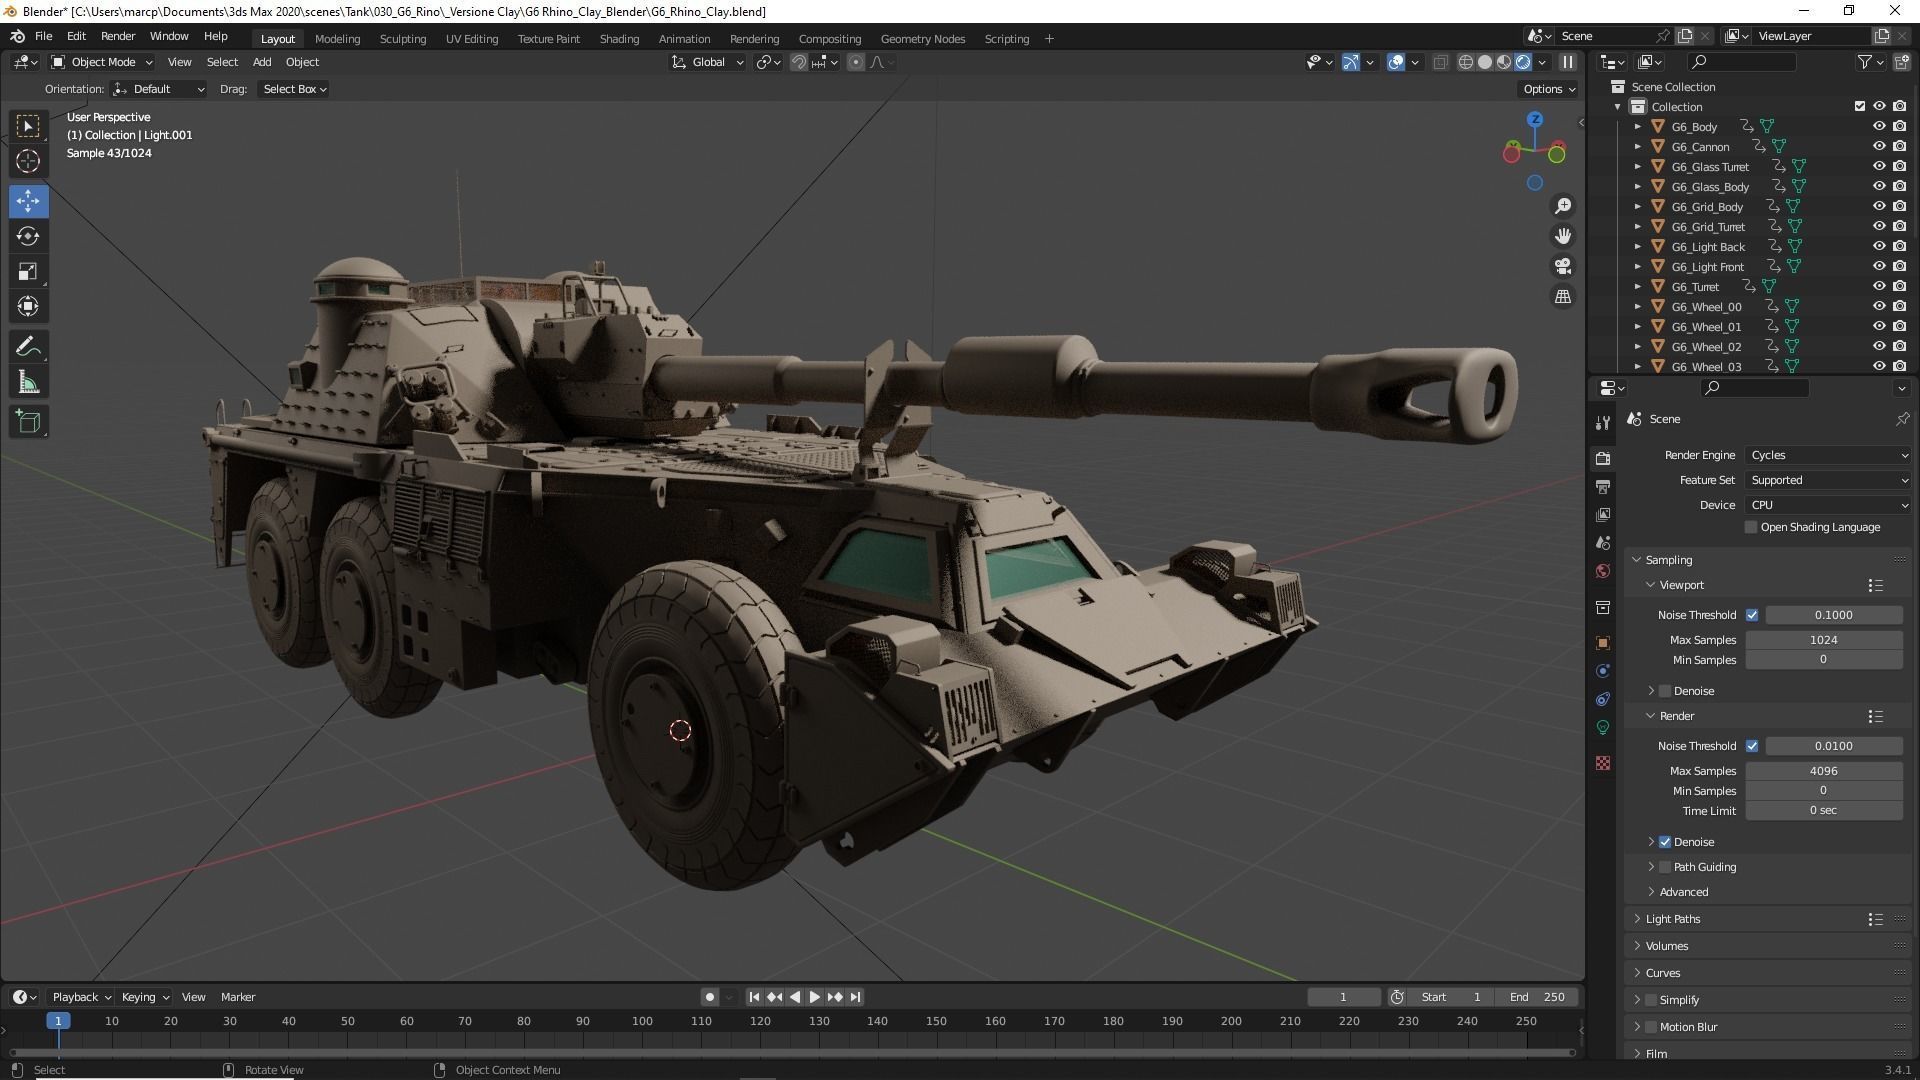Enable Open Shading Language checkbox
This screenshot has width=1920, height=1080.
(1751, 527)
